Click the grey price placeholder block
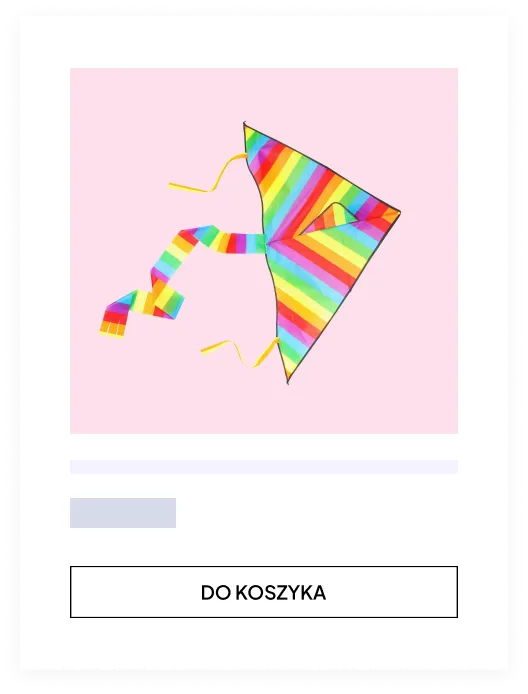This screenshot has height=694, width=528. [123, 513]
